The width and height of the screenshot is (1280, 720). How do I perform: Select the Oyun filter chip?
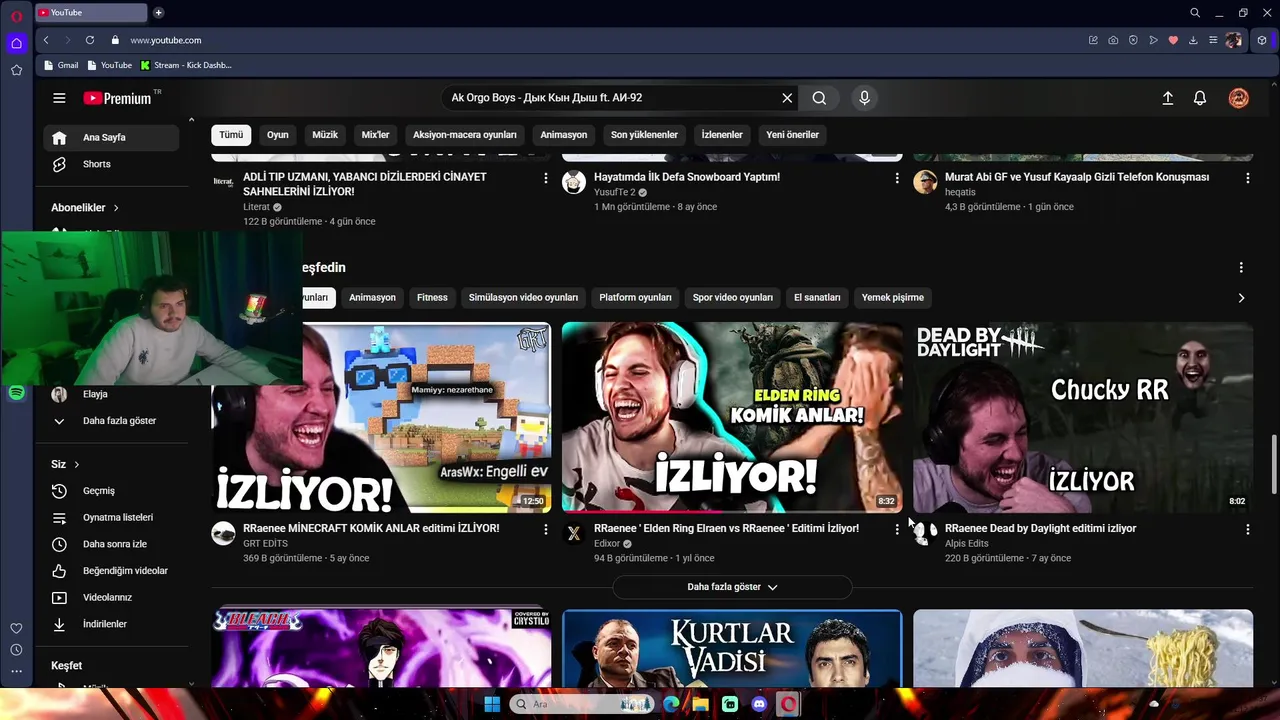pyautogui.click(x=278, y=135)
